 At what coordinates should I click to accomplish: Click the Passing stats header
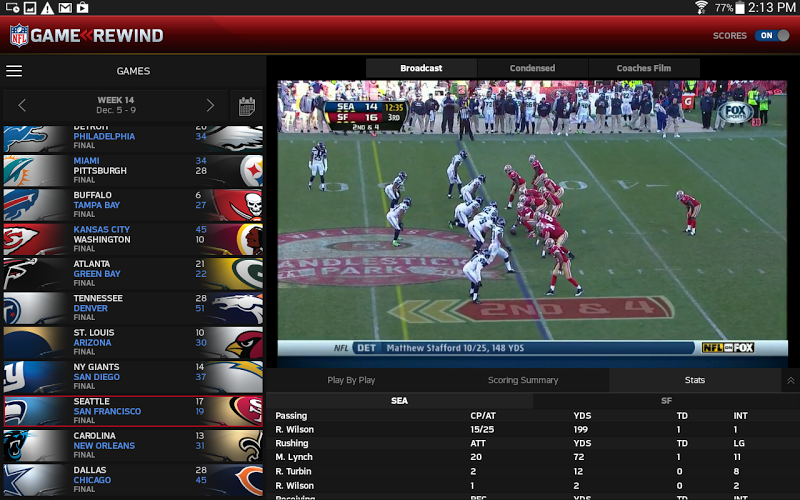291,416
